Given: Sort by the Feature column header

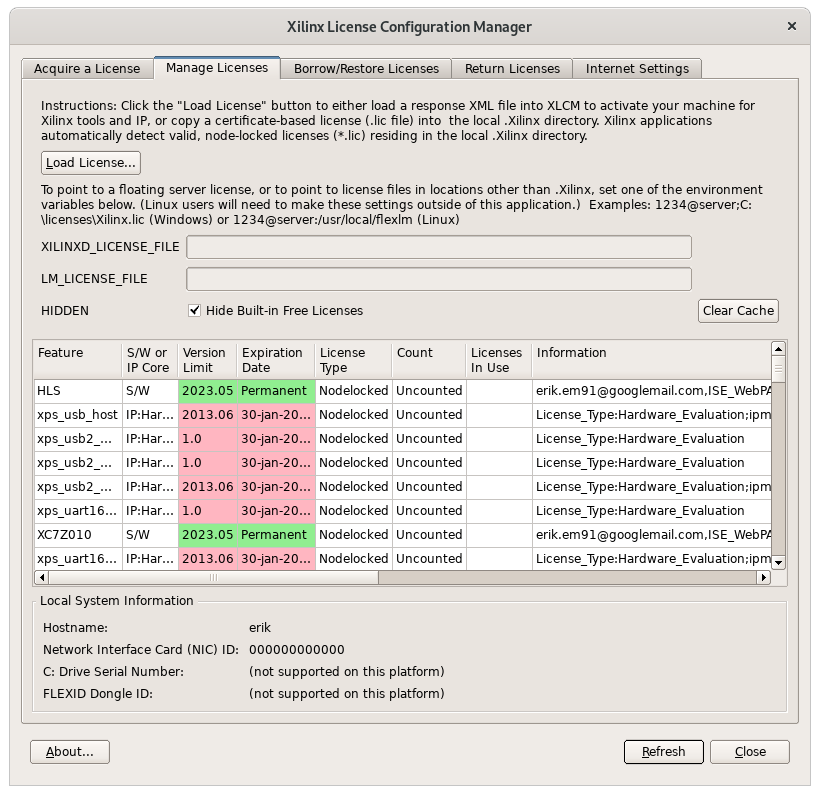Looking at the screenshot, I should coord(78,360).
